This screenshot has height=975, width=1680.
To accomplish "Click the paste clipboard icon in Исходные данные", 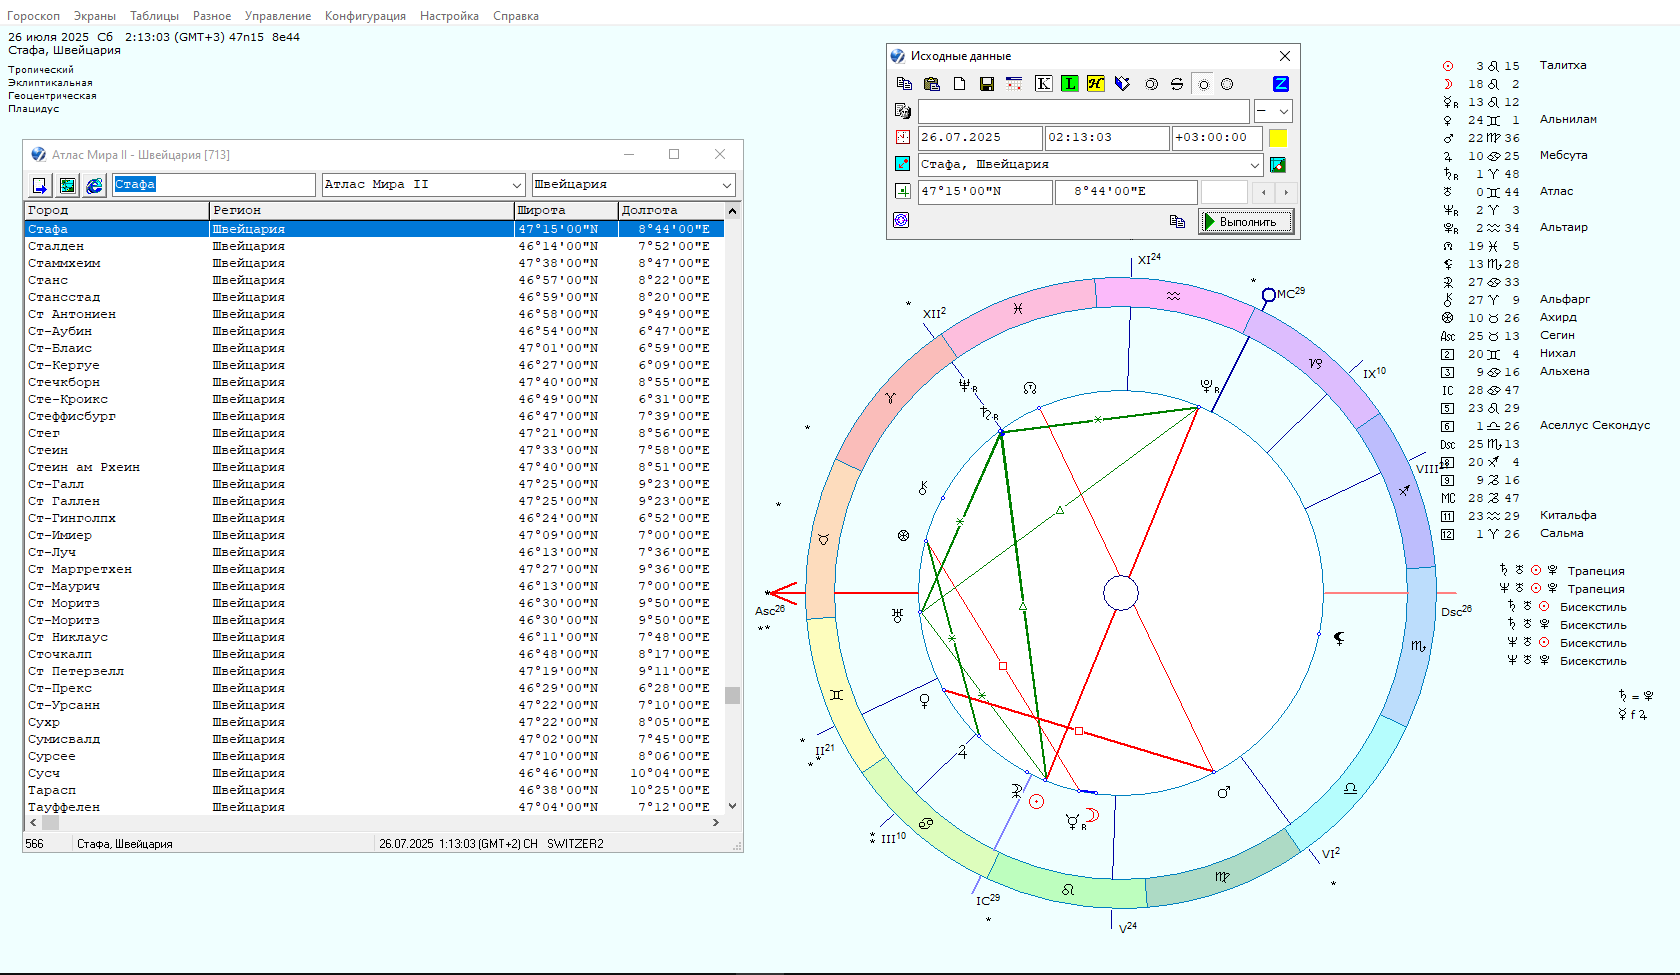I will coord(932,84).
